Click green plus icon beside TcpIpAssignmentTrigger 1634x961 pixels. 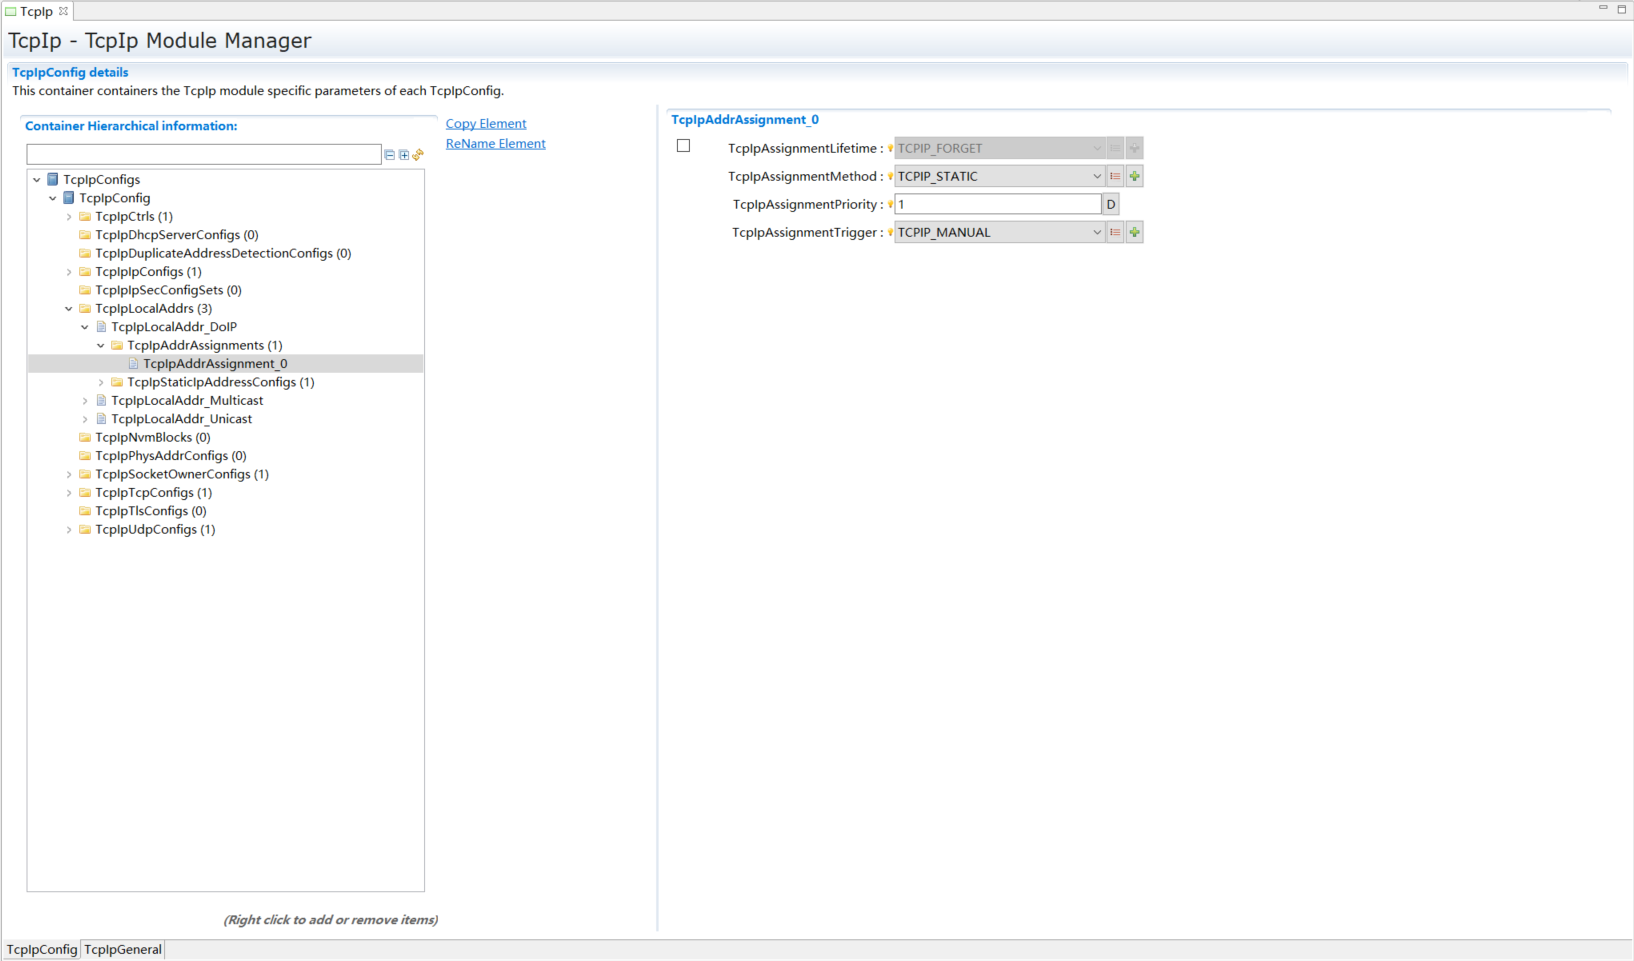pos(1134,232)
